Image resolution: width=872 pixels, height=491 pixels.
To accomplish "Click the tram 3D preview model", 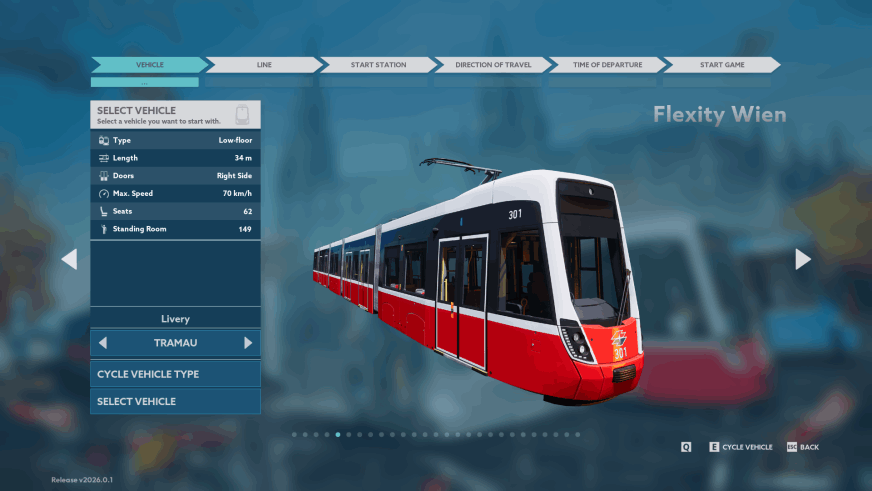I will (479, 281).
